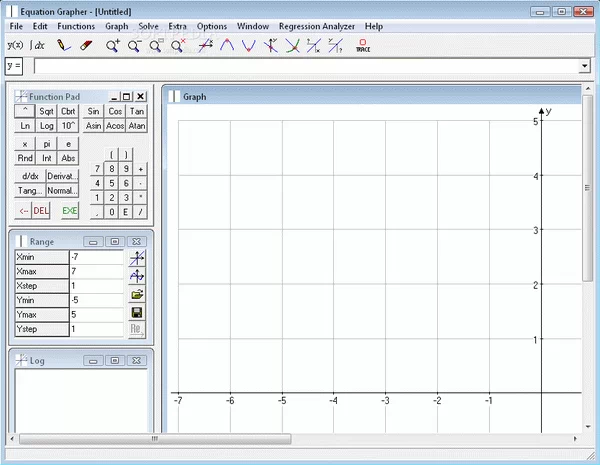Screen dimensions: 600x465
Task: Click the y(x) function toolbar icon
Action: pyautogui.click(x=15, y=45)
